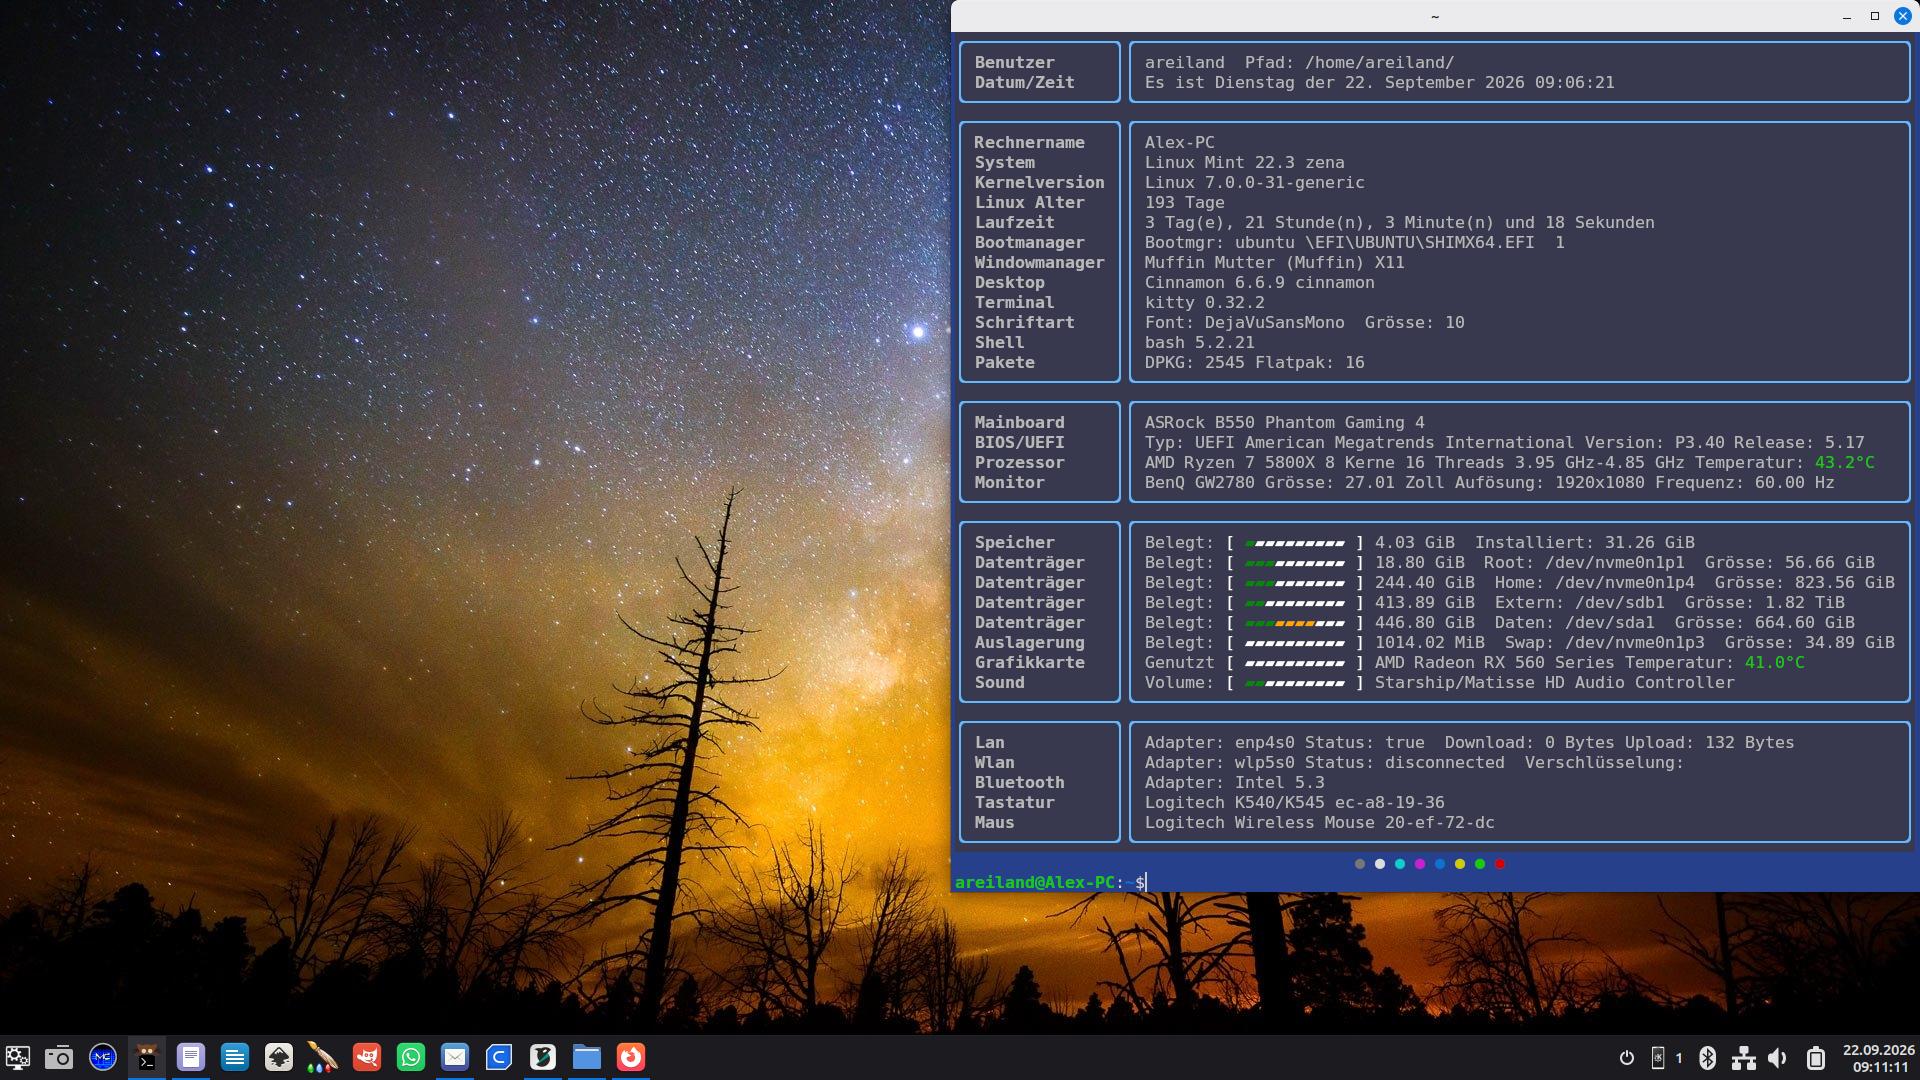Open the paintbrush drawing app
The width and height of the screenshot is (1920, 1080).
click(322, 1057)
